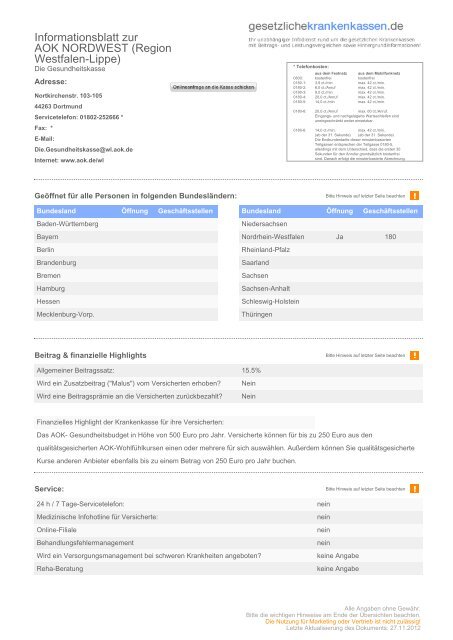Click 'nein' in the Behandlungsfehlermanagement row
Image resolution: width=453 pixels, height=640 pixels.
[x=324, y=543]
